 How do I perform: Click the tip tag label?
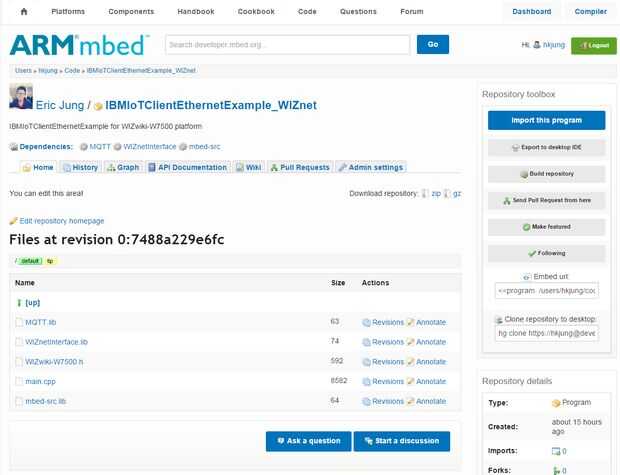click(x=50, y=261)
